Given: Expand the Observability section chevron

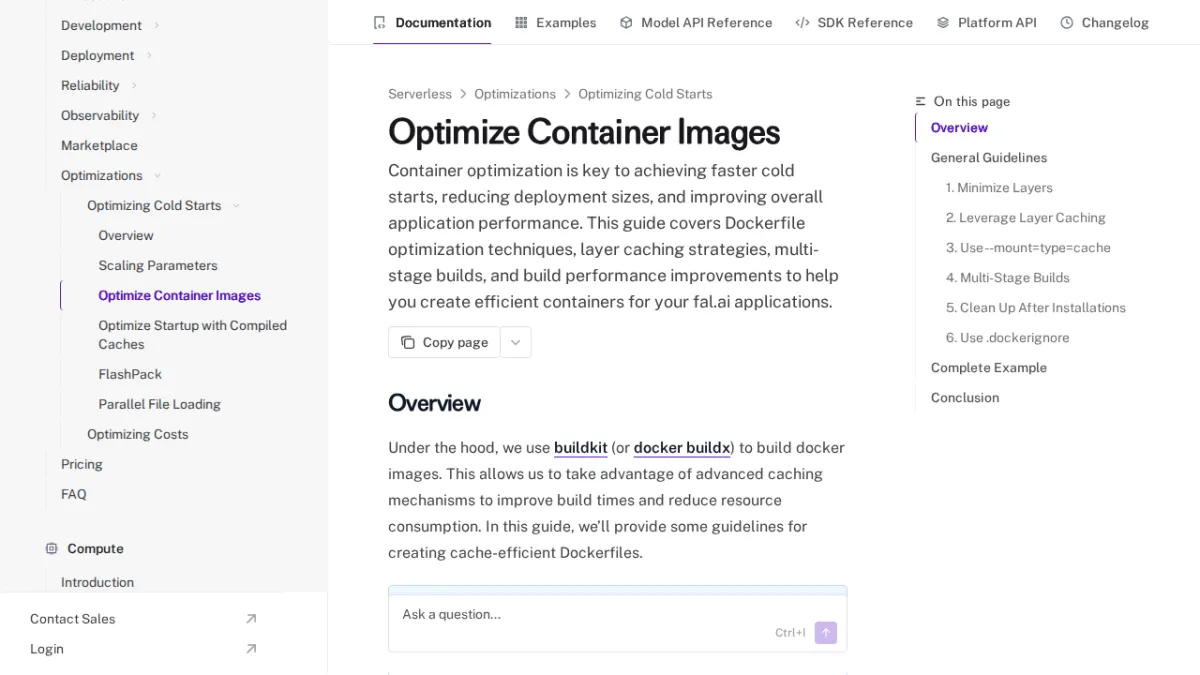Looking at the screenshot, I should click(154, 115).
